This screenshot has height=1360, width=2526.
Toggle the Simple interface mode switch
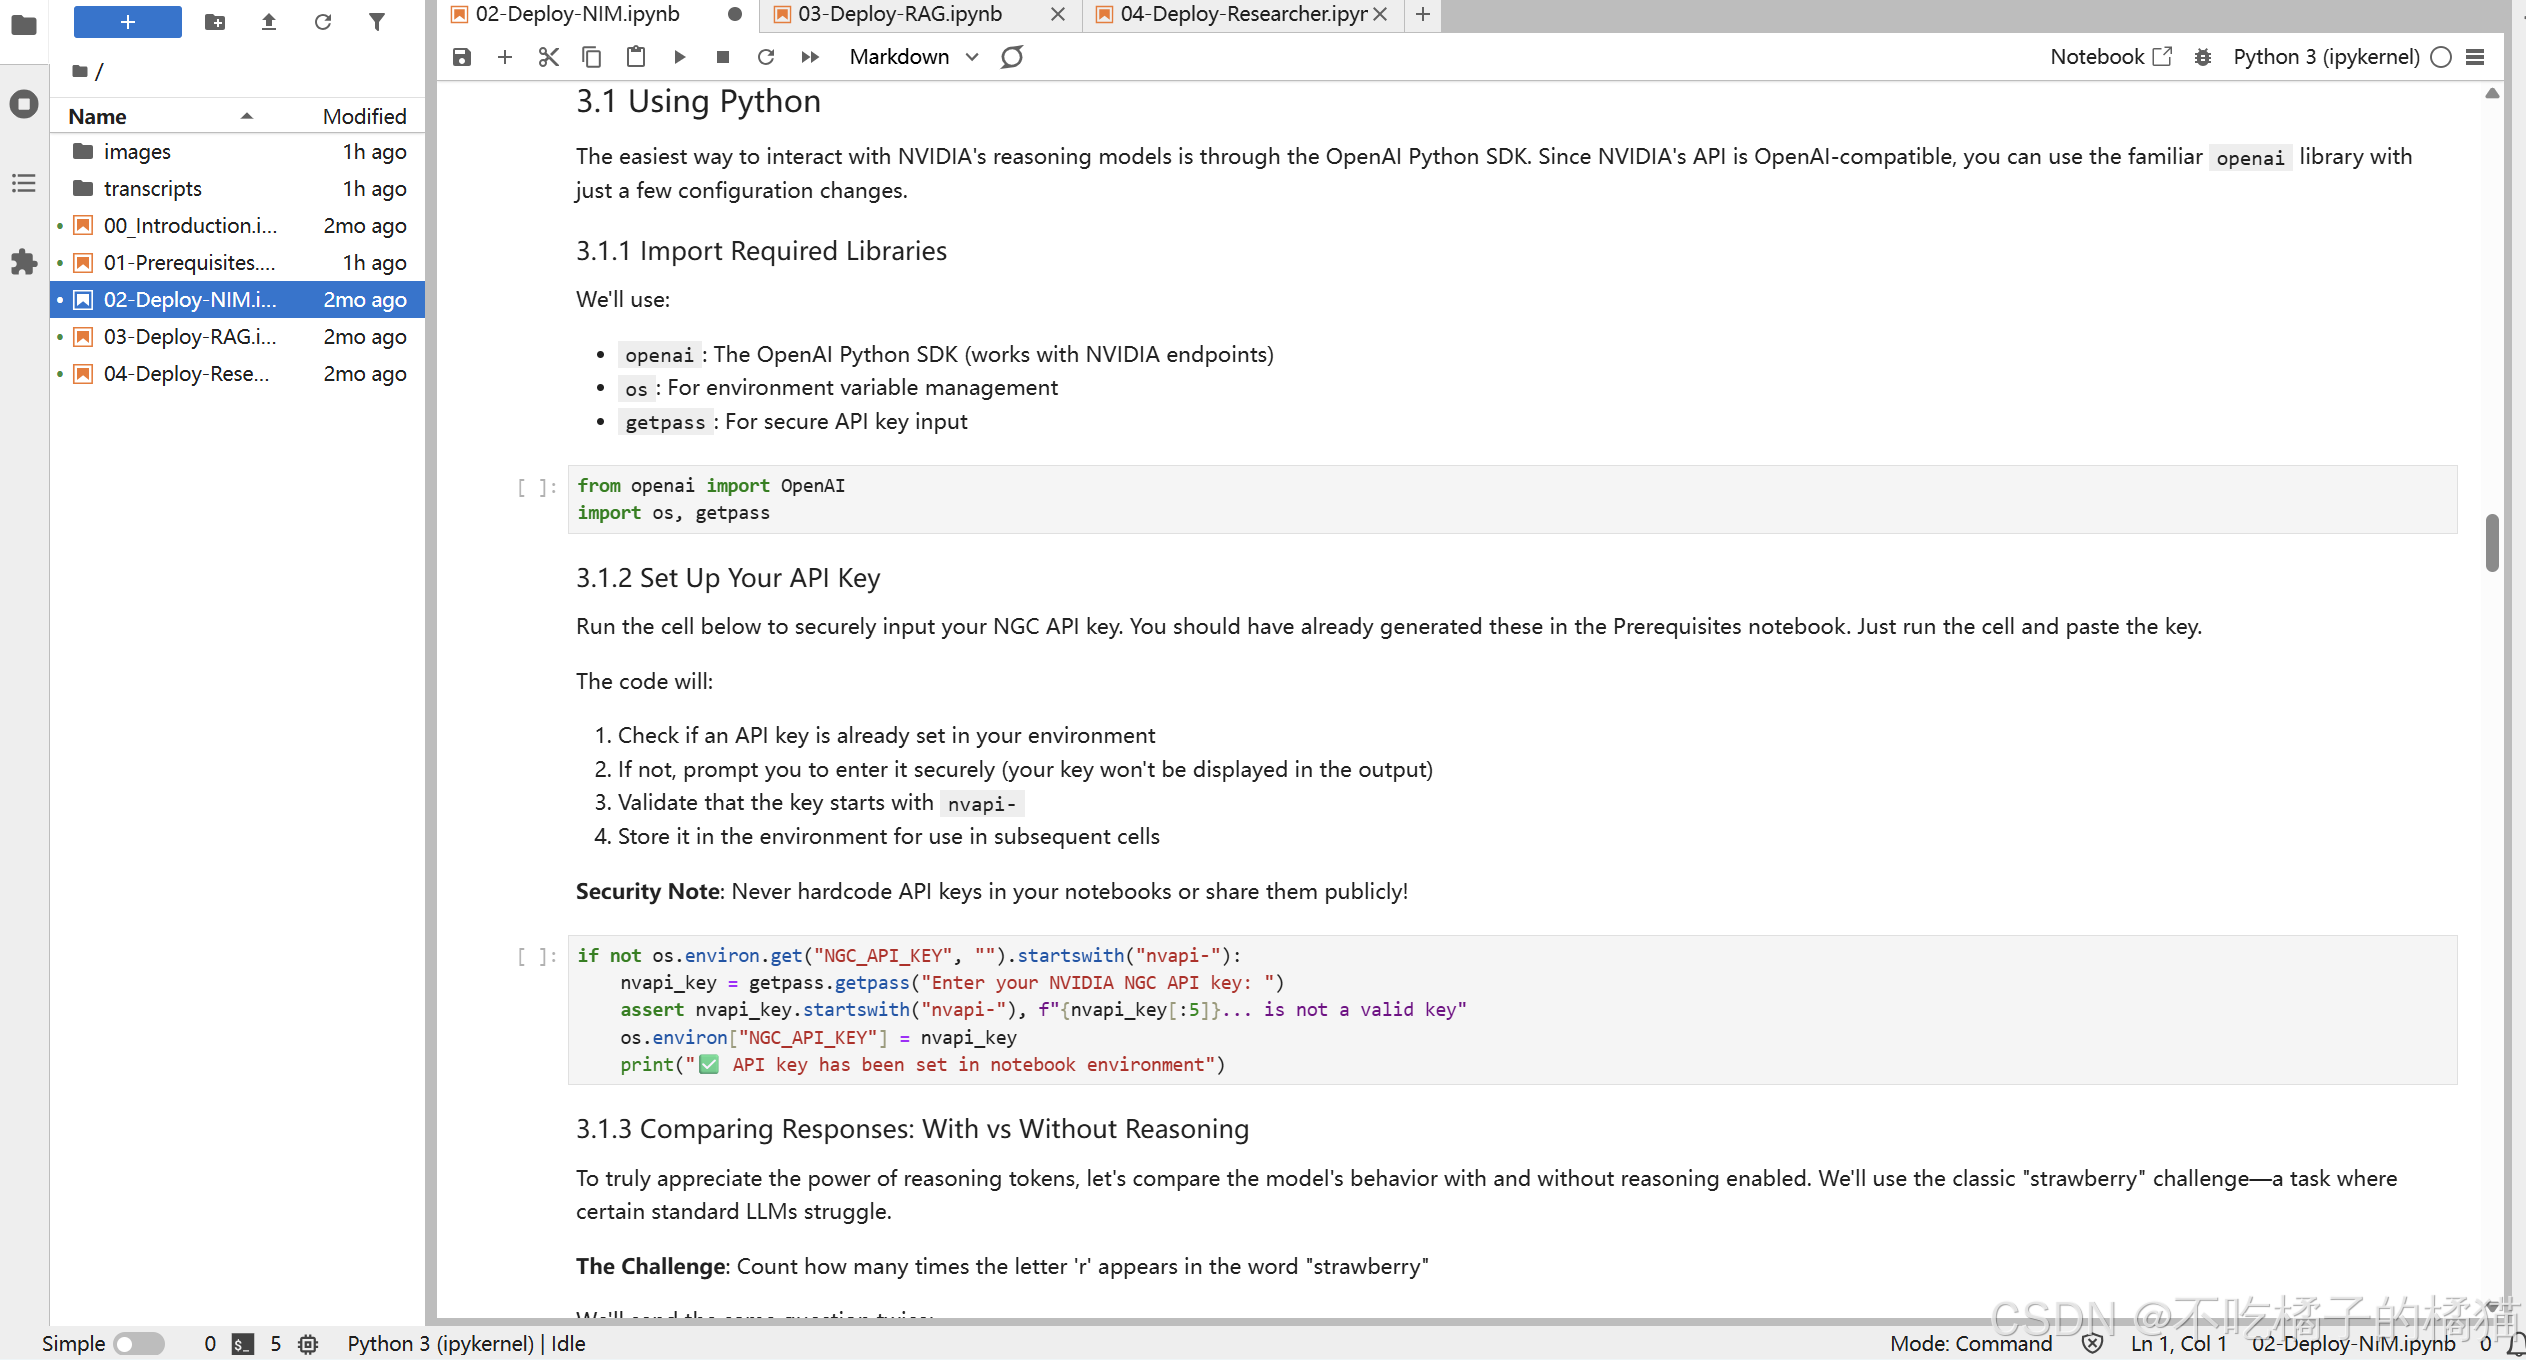(x=138, y=1343)
